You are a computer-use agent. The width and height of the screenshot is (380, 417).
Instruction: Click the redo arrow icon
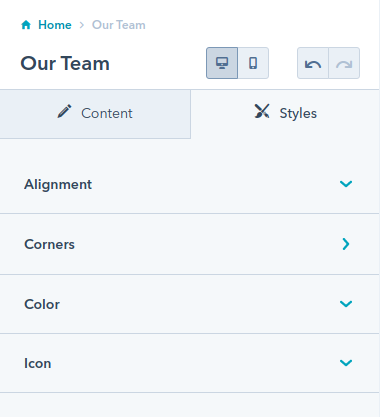click(344, 63)
